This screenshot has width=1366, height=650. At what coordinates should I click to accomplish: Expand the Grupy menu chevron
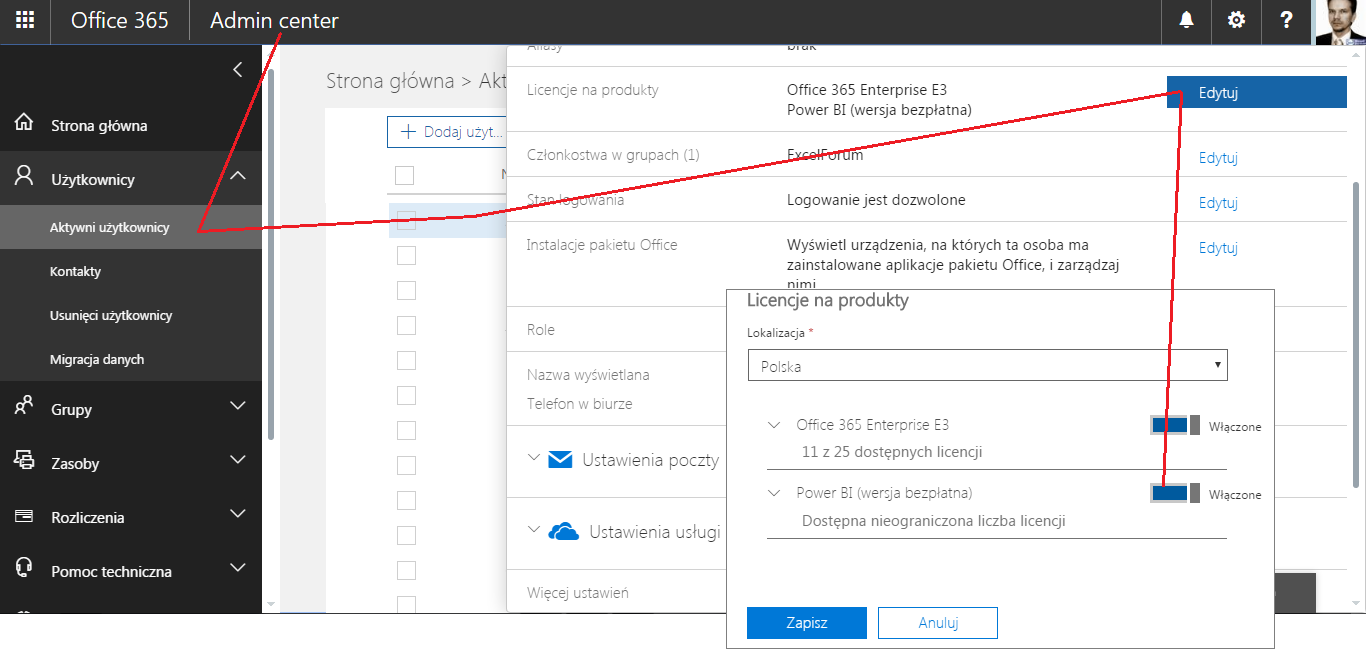tap(238, 406)
